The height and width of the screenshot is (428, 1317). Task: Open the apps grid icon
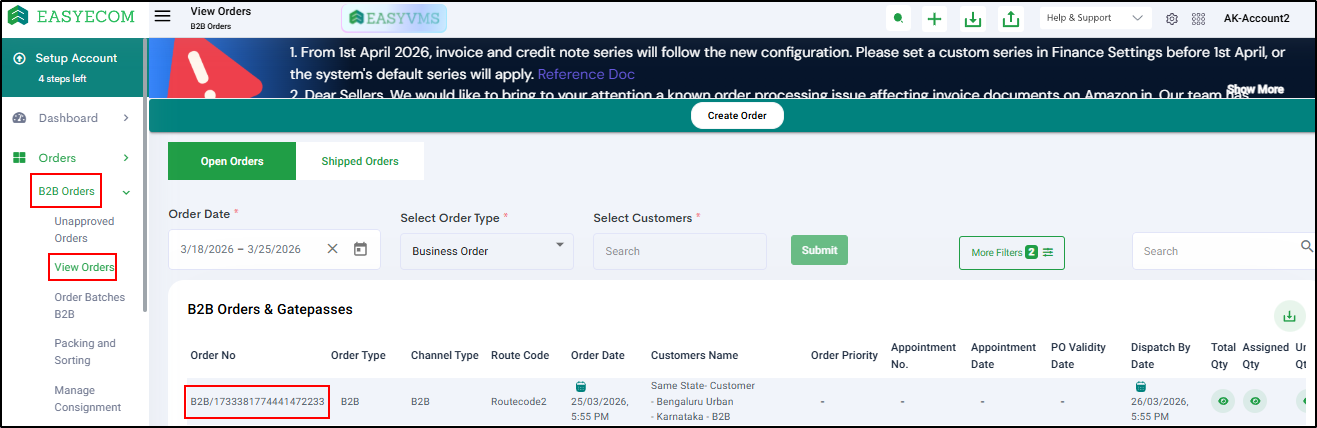(x=1198, y=19)
